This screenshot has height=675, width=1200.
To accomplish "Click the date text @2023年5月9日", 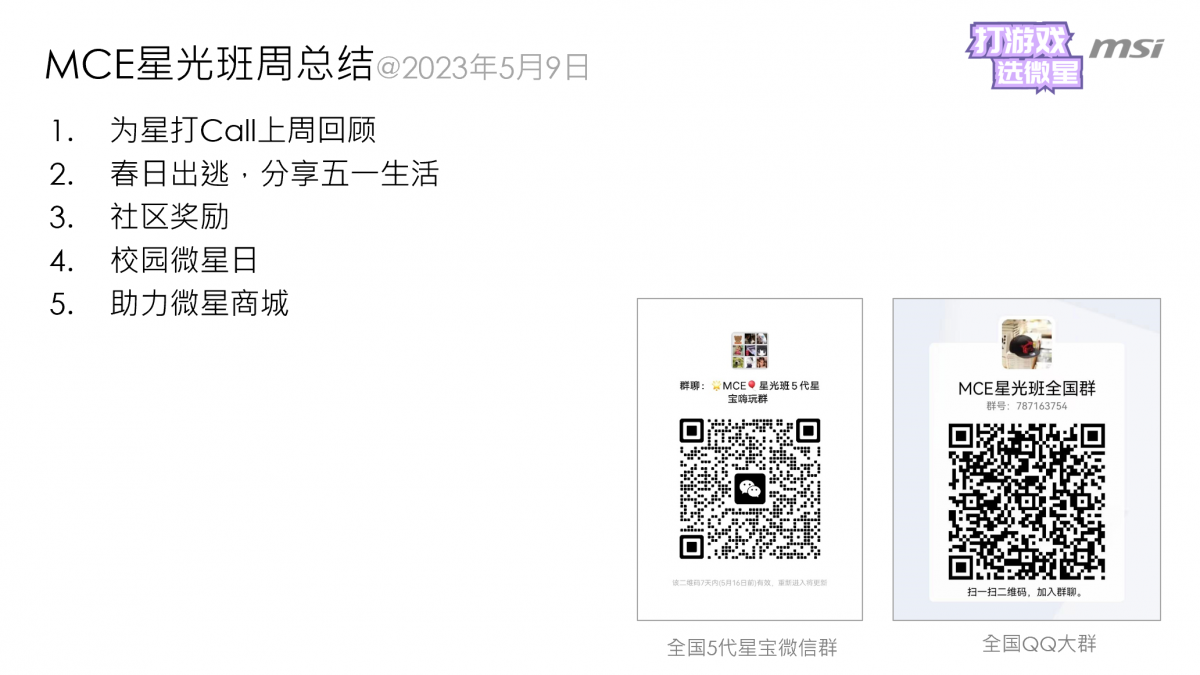I will (x=481, y=67).
